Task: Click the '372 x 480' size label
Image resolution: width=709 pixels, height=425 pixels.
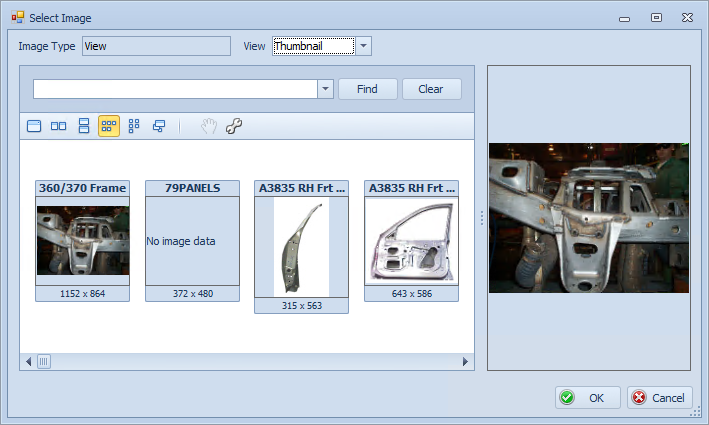Action: pyautogui.click(x=193, y=294)
